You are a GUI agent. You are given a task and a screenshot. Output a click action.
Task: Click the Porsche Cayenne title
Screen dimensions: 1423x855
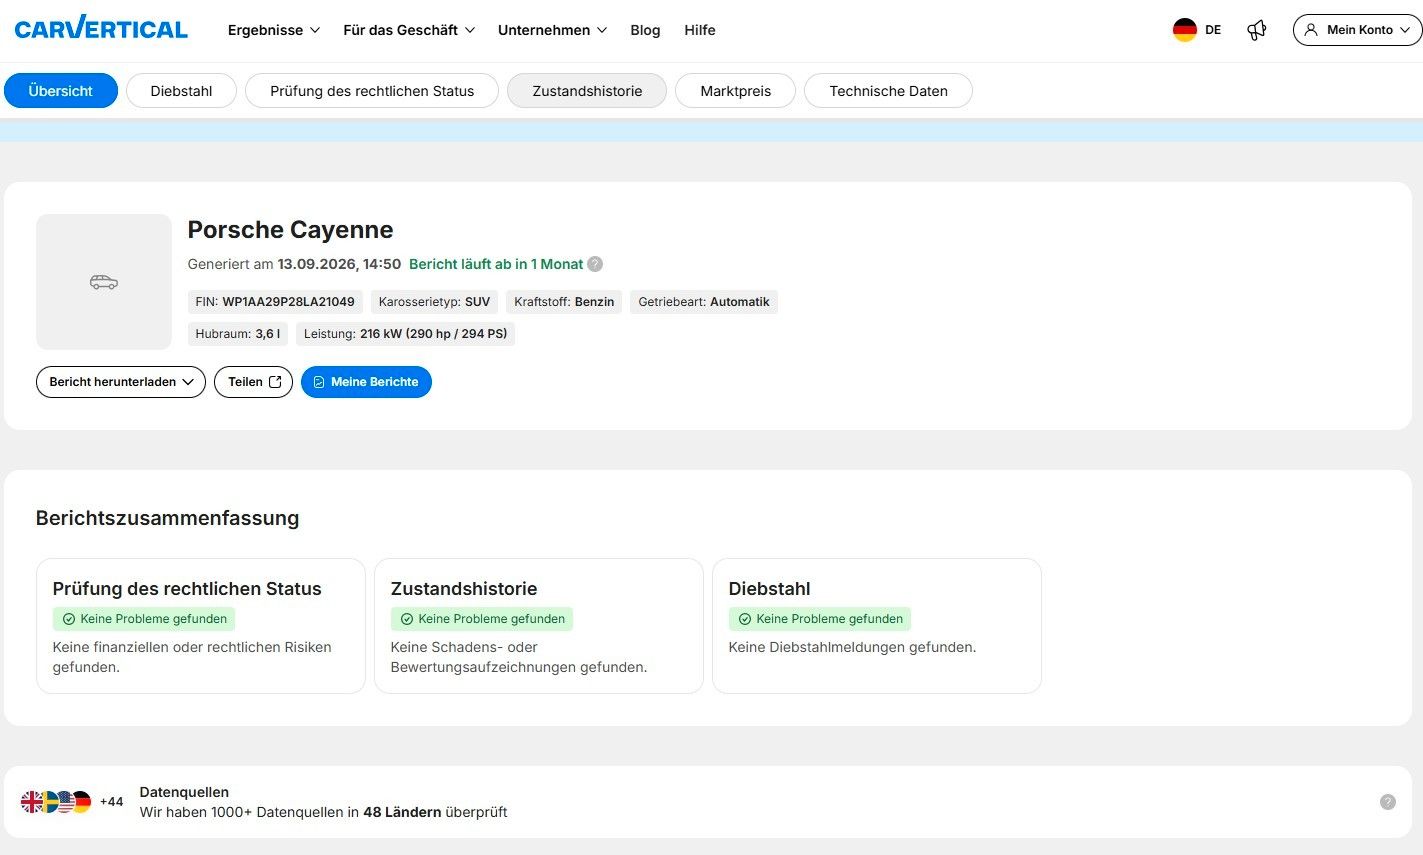(x=290, y=230)
